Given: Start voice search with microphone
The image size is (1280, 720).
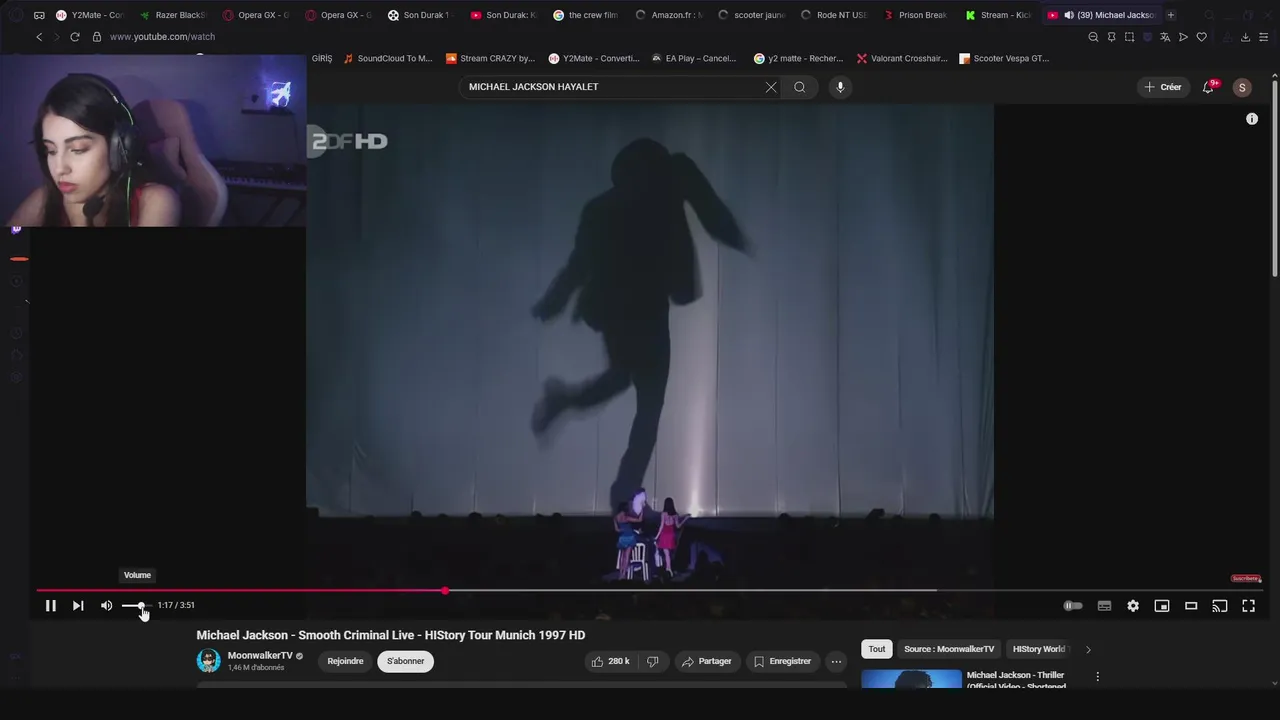Looking at the screenshot, I should coord(840,87).
